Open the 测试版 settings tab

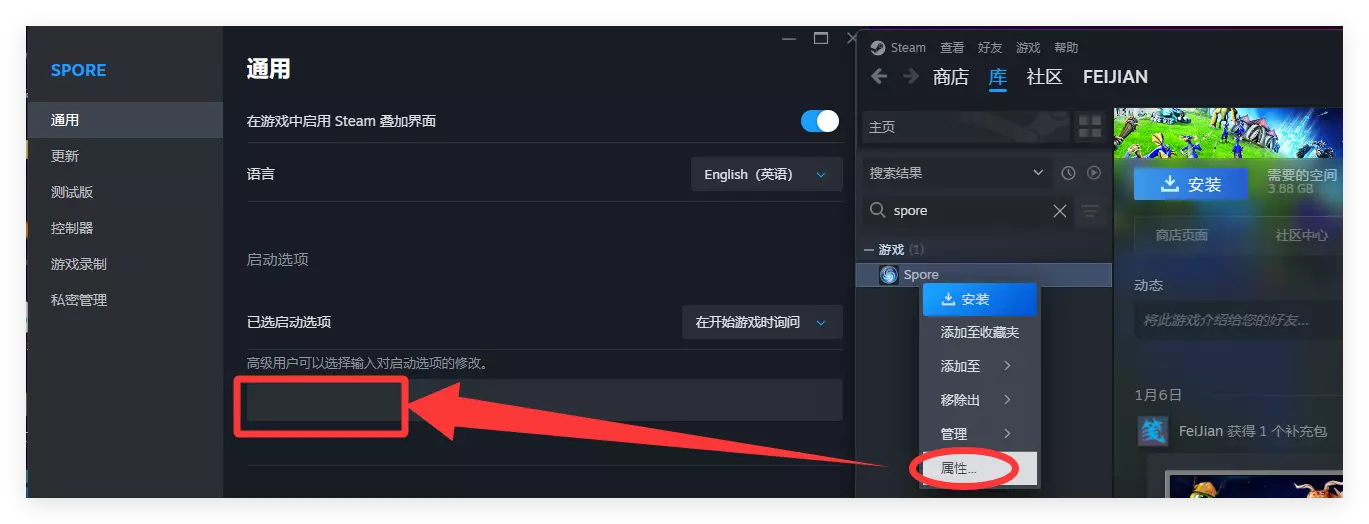[x=124, y=192]
